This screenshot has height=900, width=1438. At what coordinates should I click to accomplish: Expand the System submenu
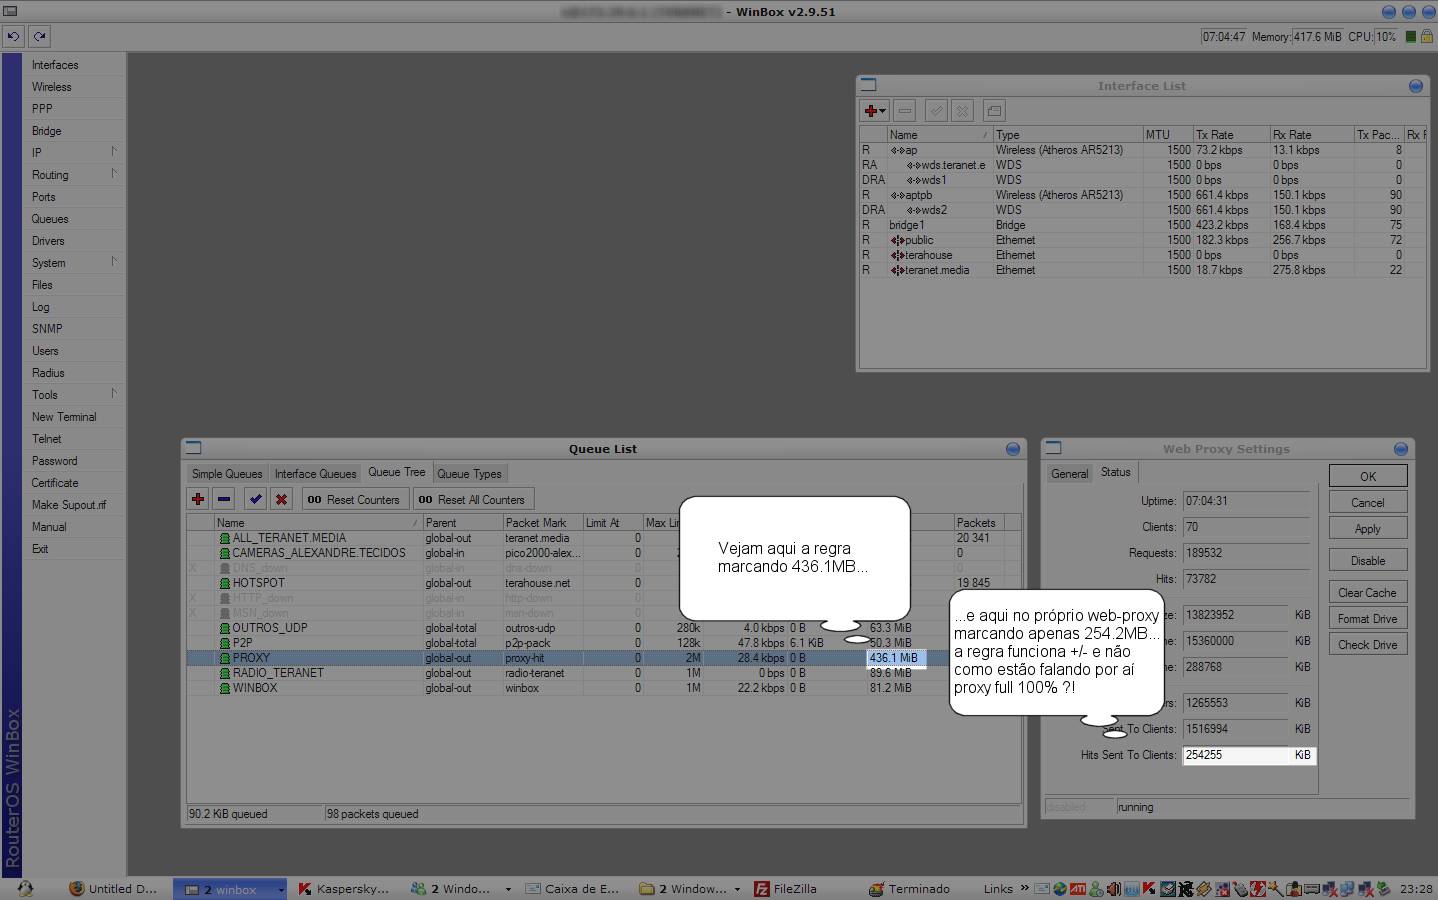(114, 262)
